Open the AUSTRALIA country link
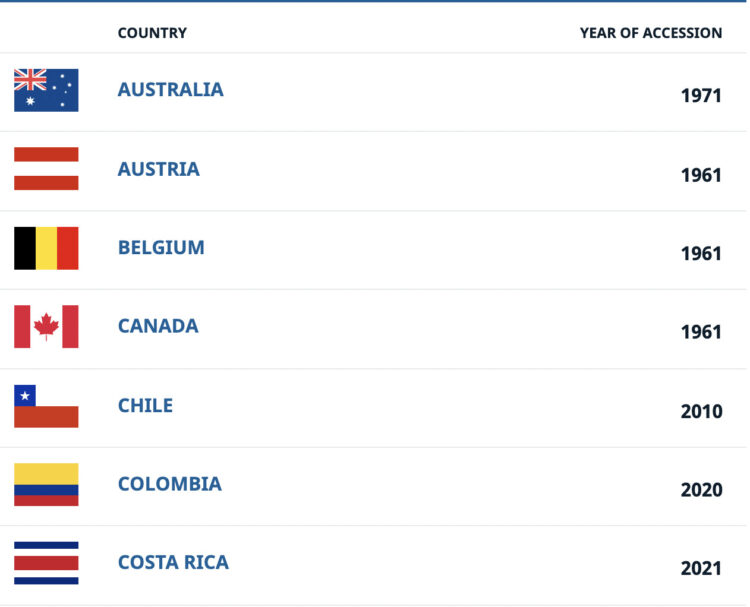Image resolution: width=750 pixels, height=607 pixels. point(170,89)
